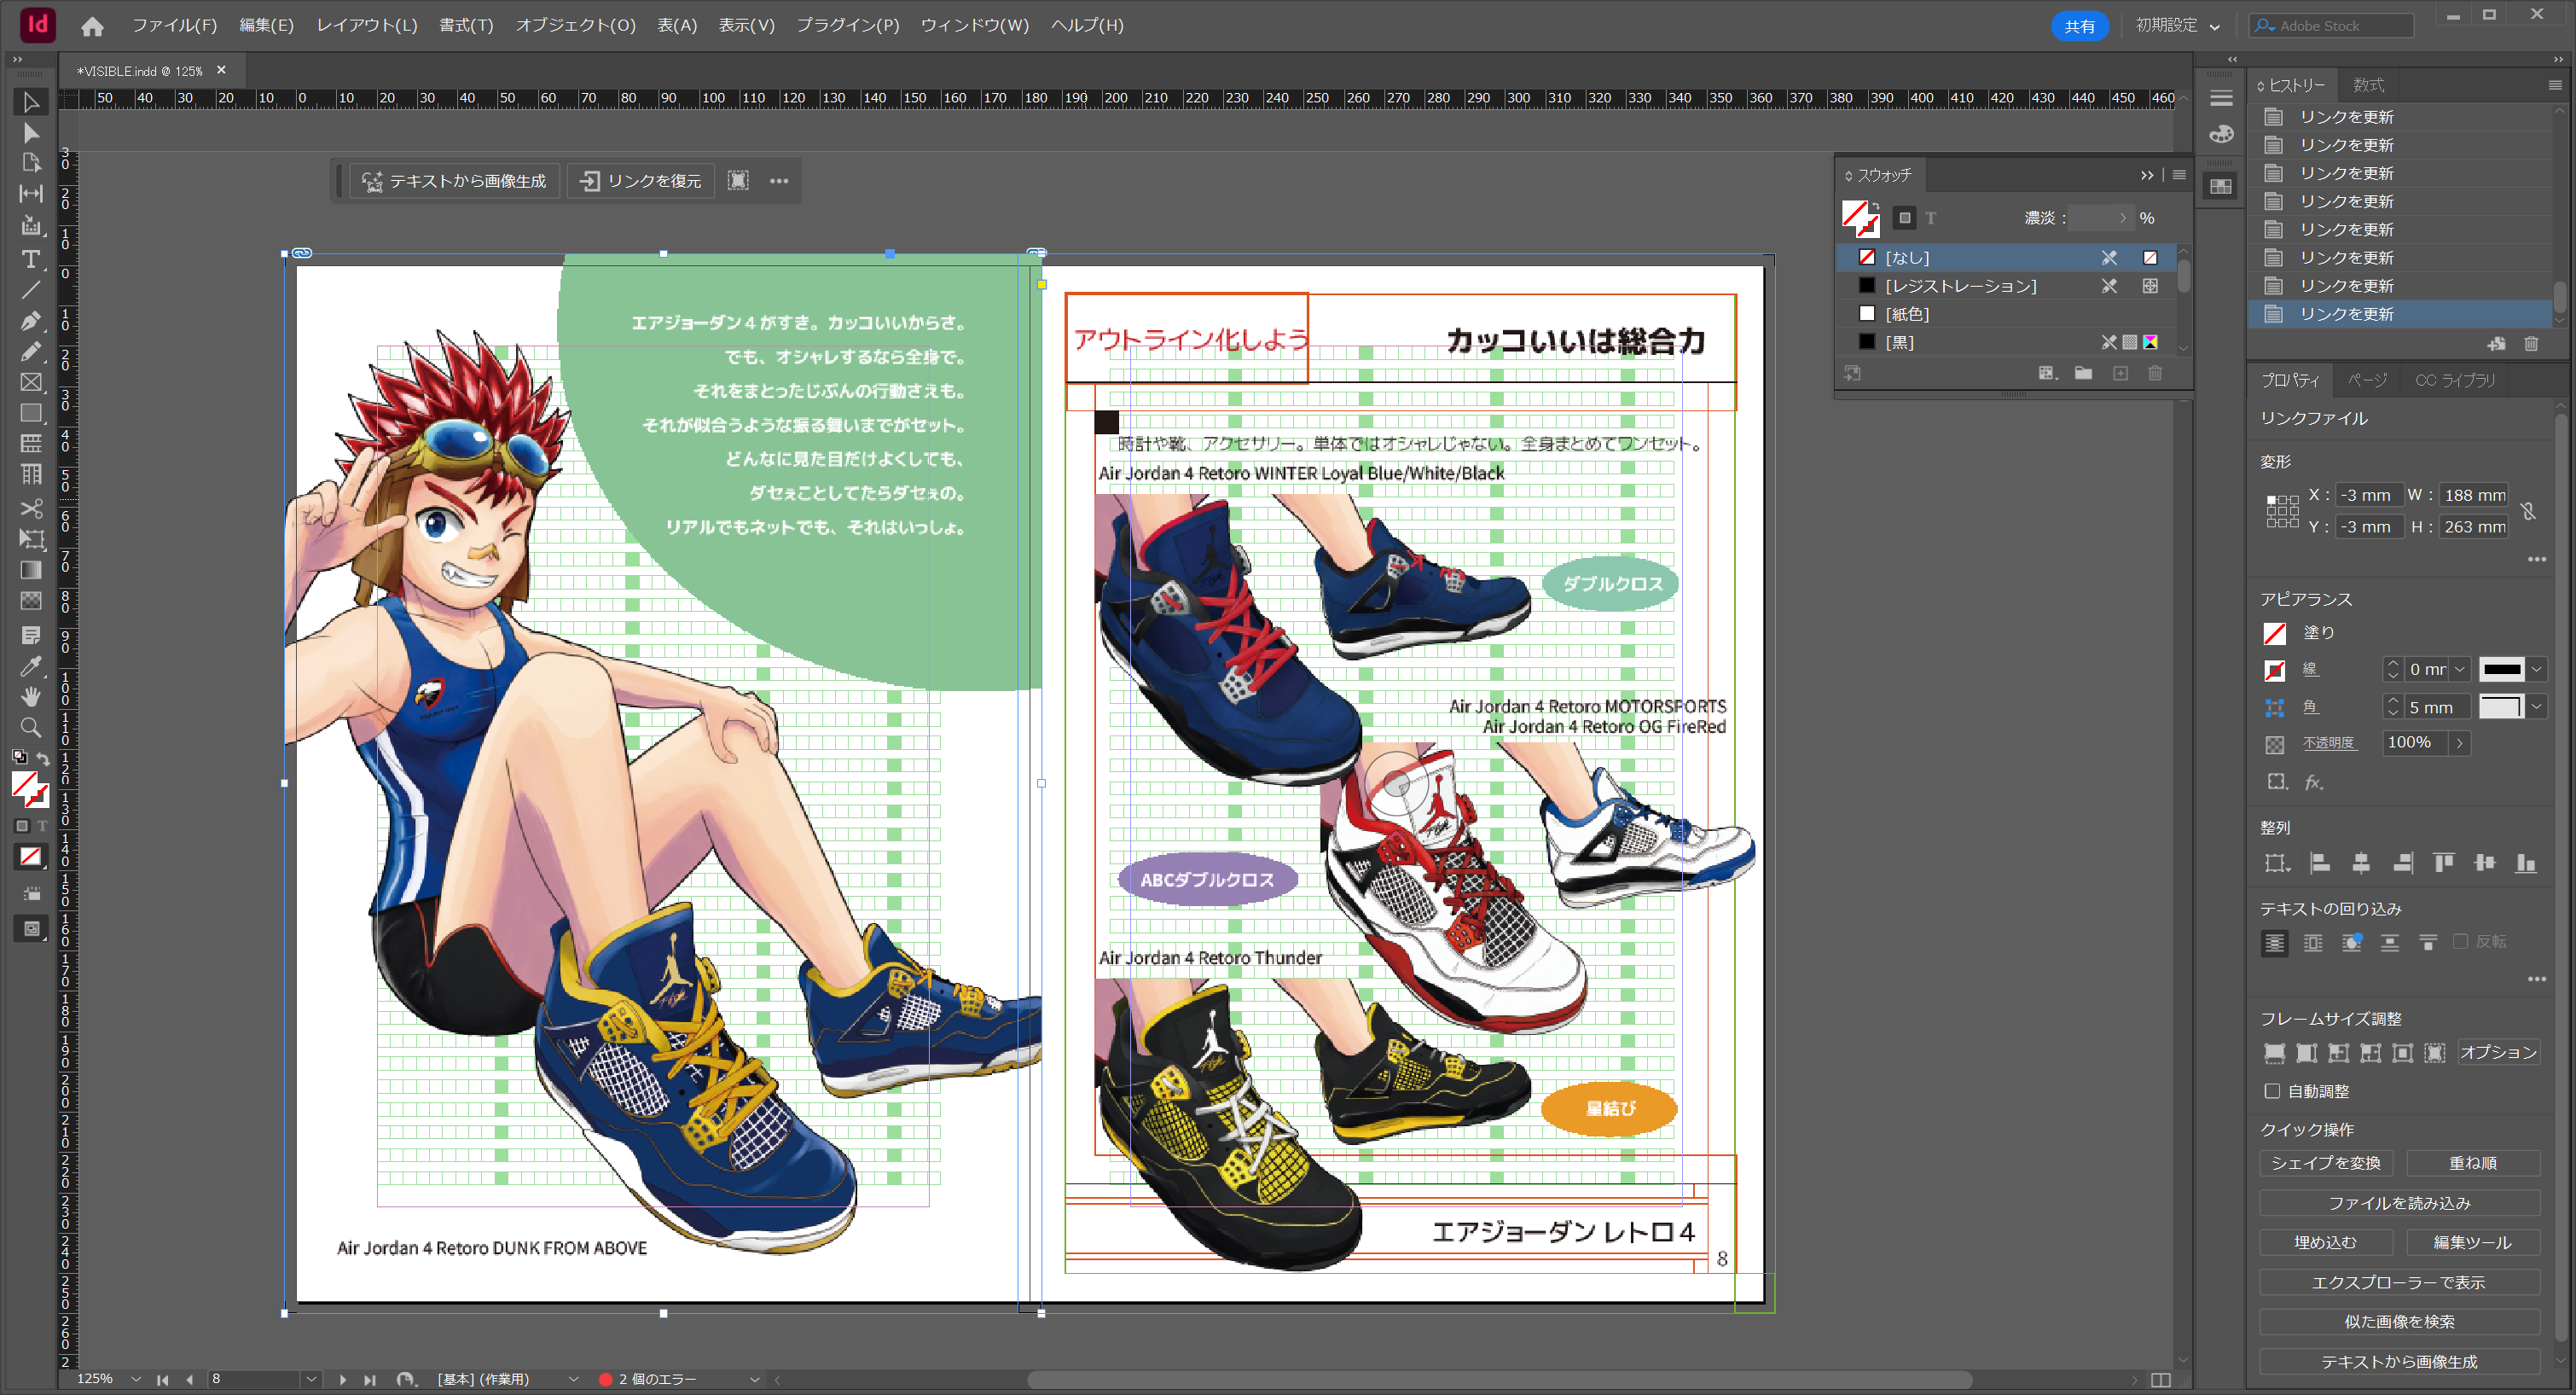Enable the 自動調整 checkbox
The width and height of the screenshot is (2576, 1395).
[2272, 1091]
